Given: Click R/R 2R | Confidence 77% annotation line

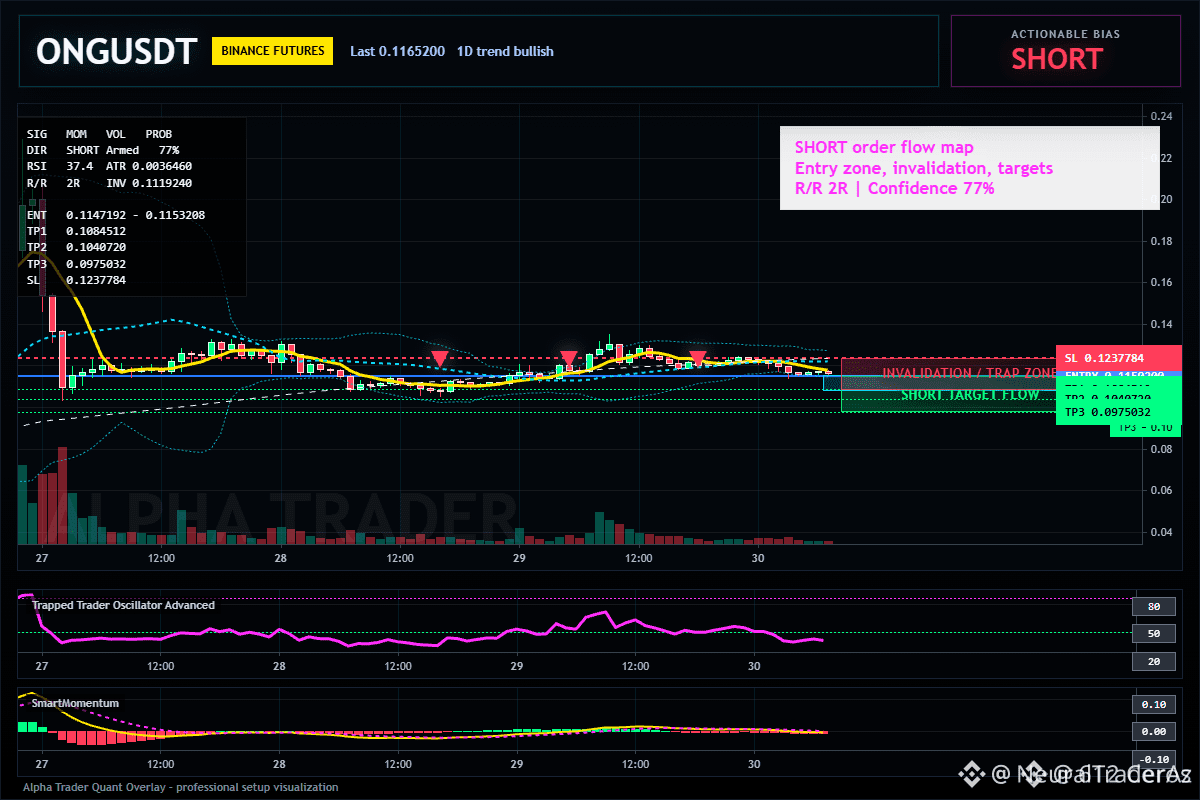Looking at the screenshot, I should coord(894,188).
